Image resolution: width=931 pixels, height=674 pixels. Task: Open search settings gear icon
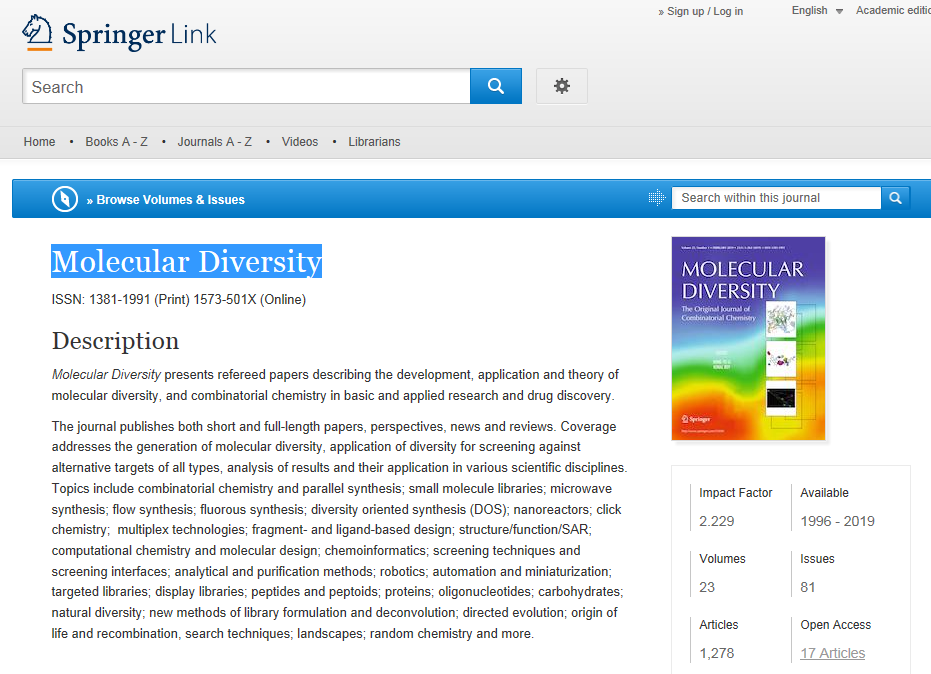(x=562, y=87)
